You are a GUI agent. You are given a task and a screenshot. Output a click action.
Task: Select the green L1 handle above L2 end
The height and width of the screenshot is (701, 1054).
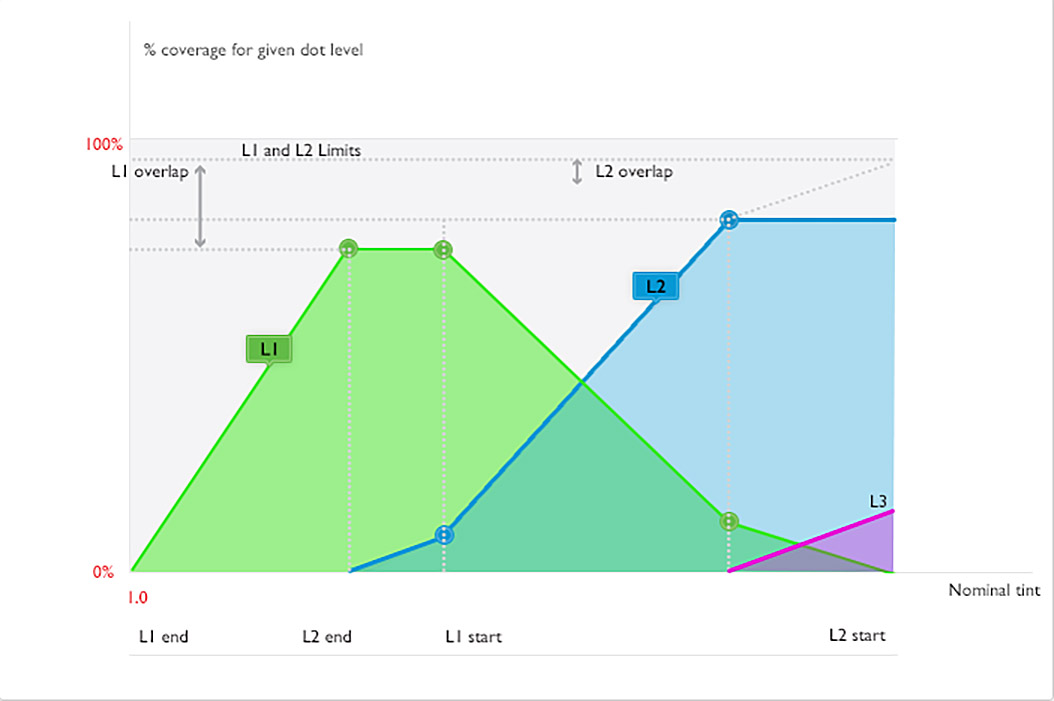point(348,249)
